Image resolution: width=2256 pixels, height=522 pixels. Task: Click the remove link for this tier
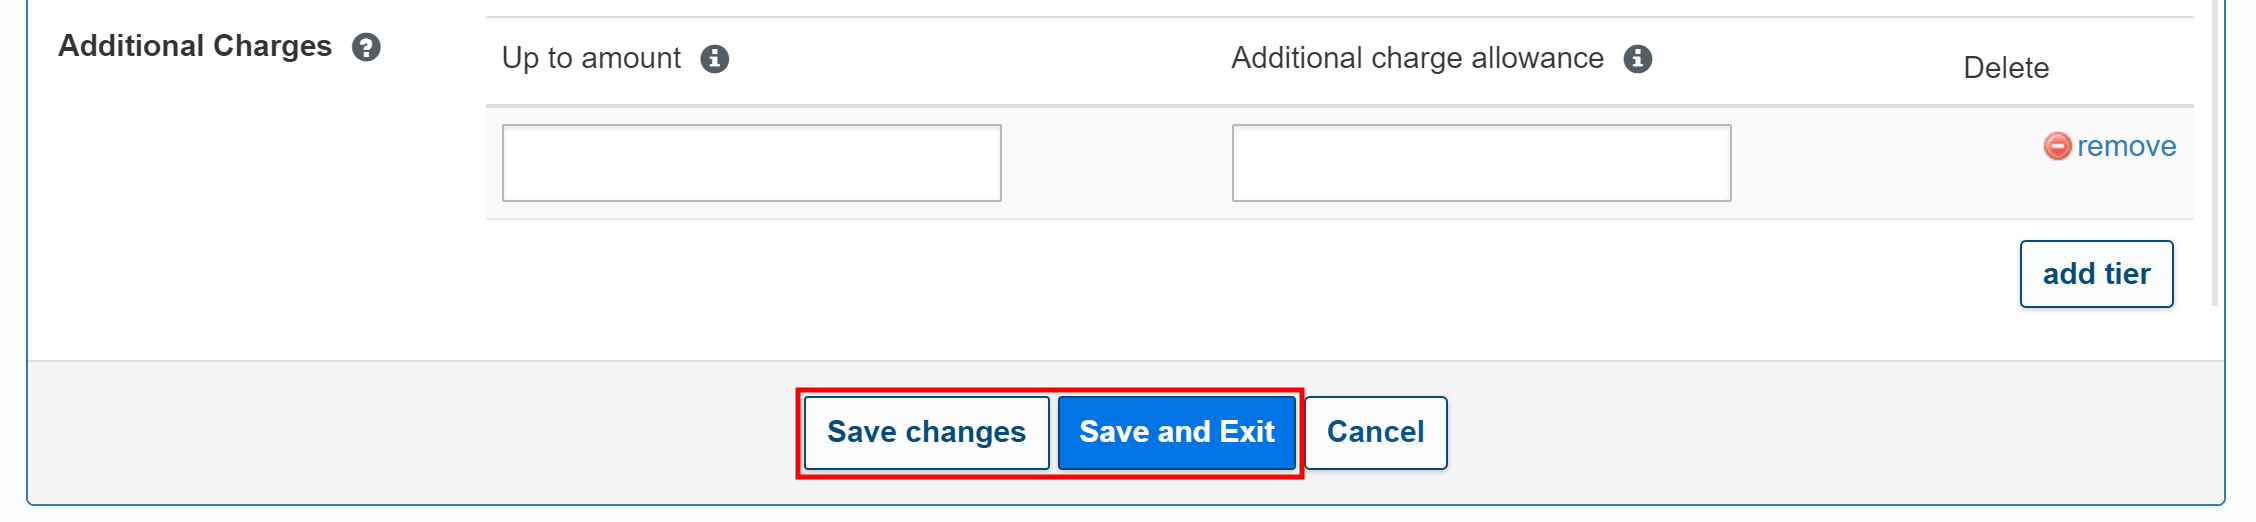pyautogui.click(x=2126, y=146)
